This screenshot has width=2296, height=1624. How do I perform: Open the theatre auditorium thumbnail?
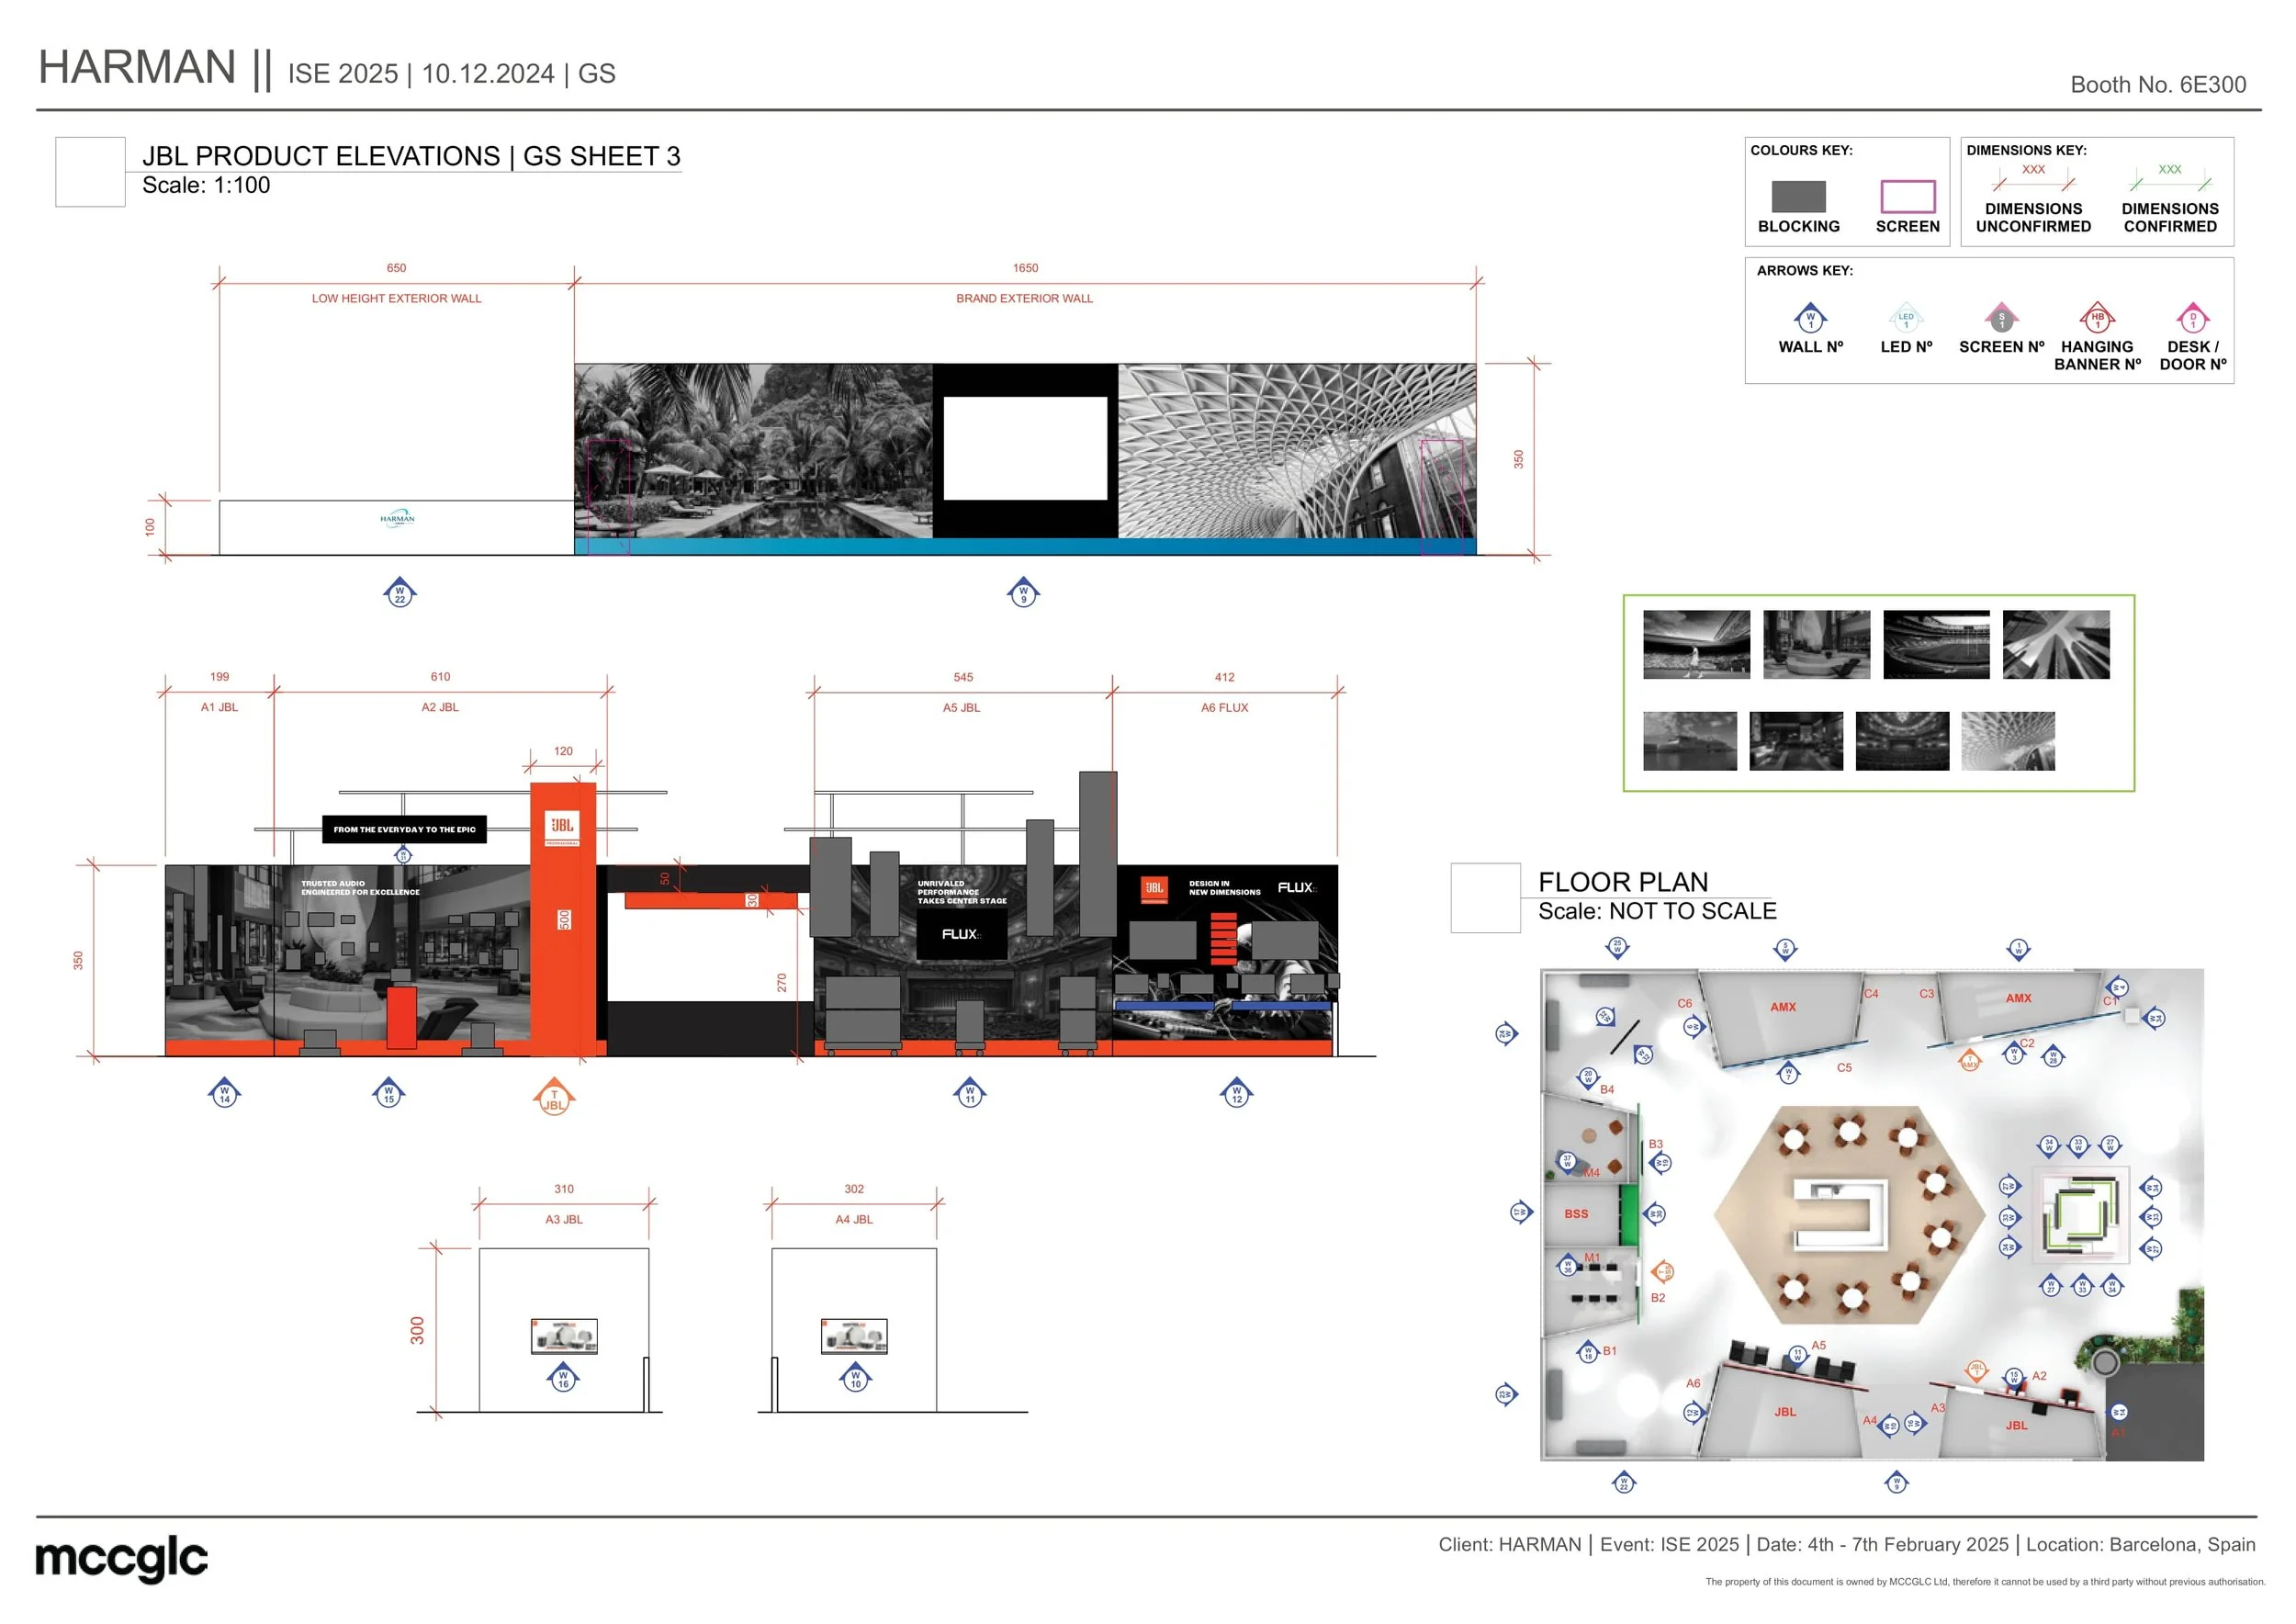click(x=1902, y=741)
